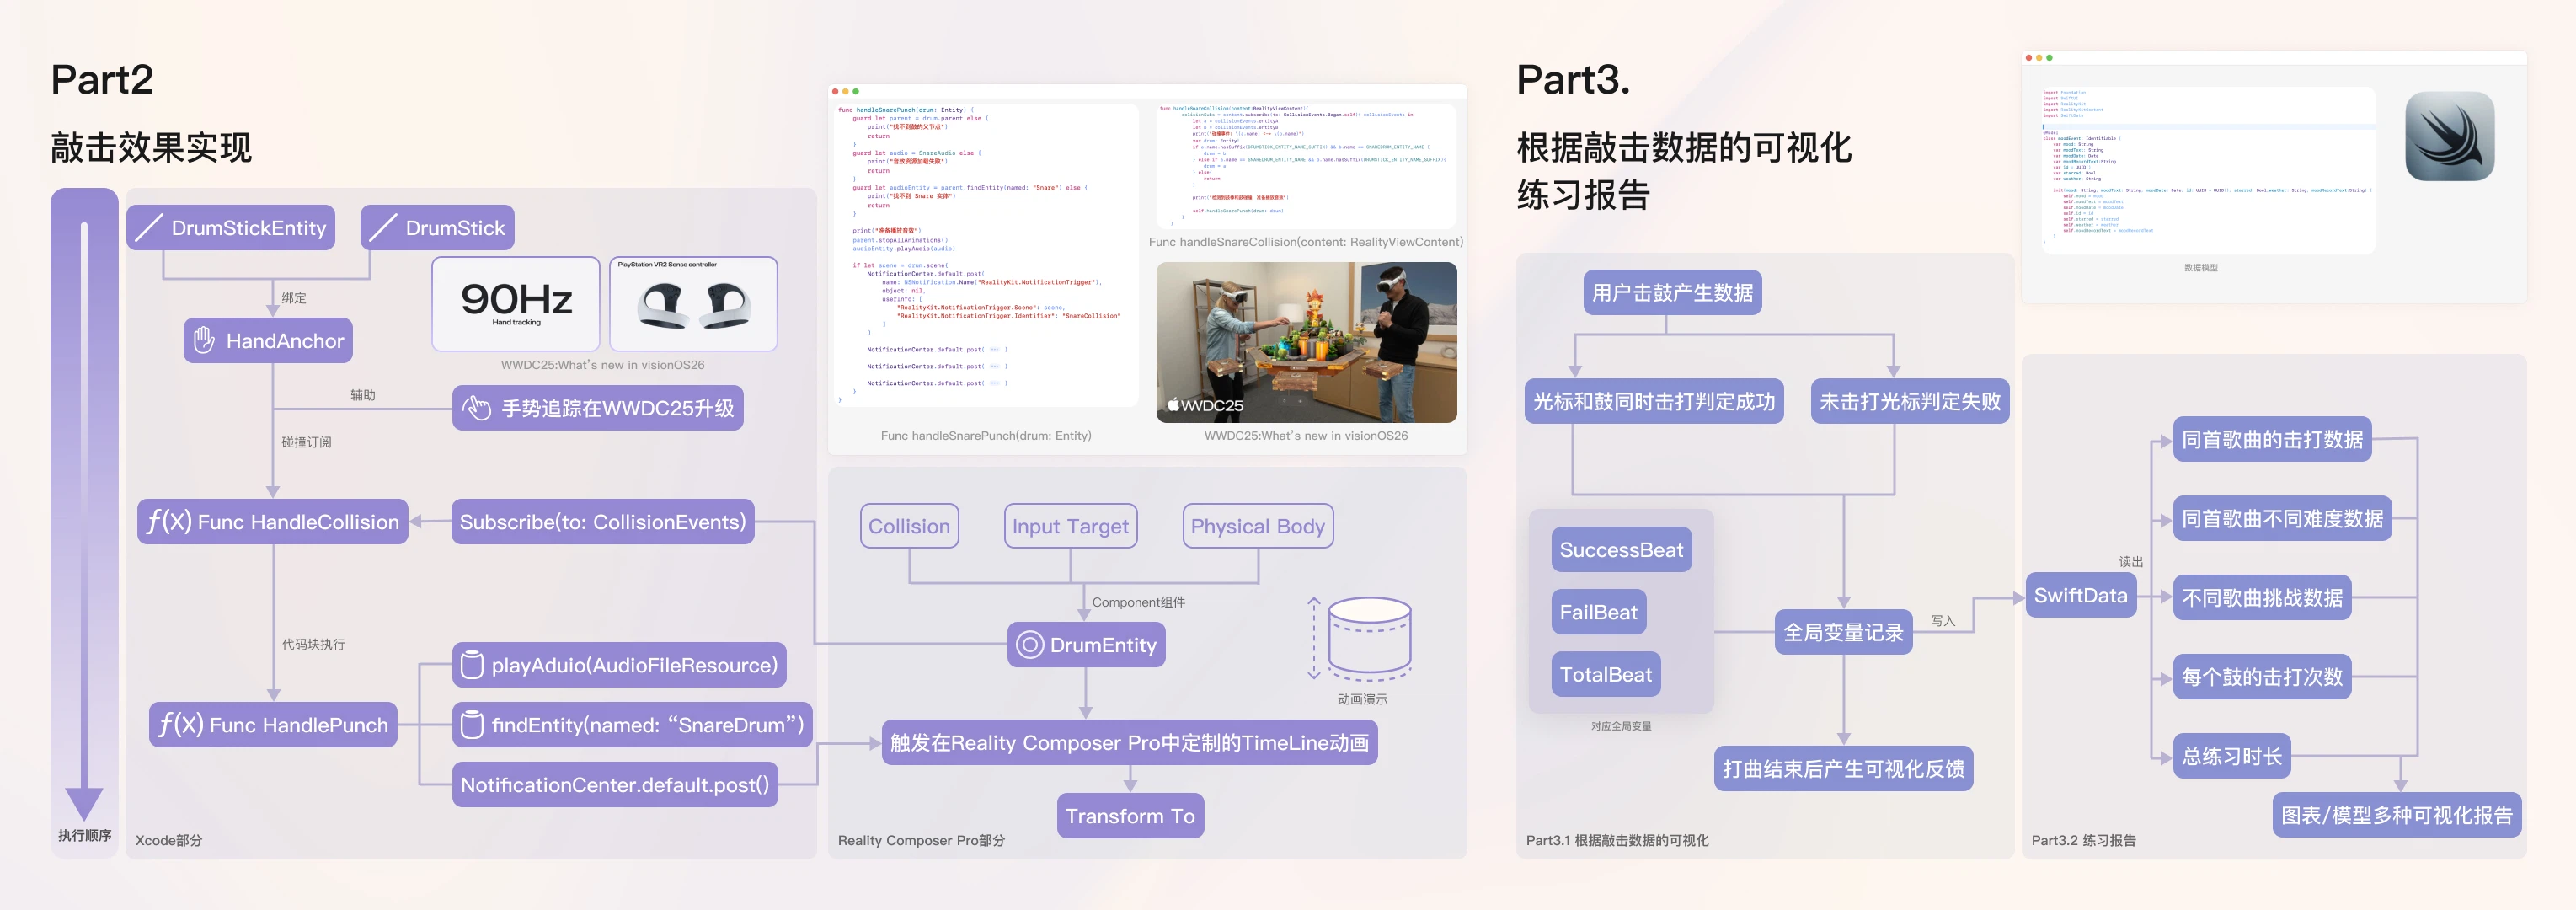
Task: Click the f(x) icon in Func HandlePunch
Action: (181, 724)
